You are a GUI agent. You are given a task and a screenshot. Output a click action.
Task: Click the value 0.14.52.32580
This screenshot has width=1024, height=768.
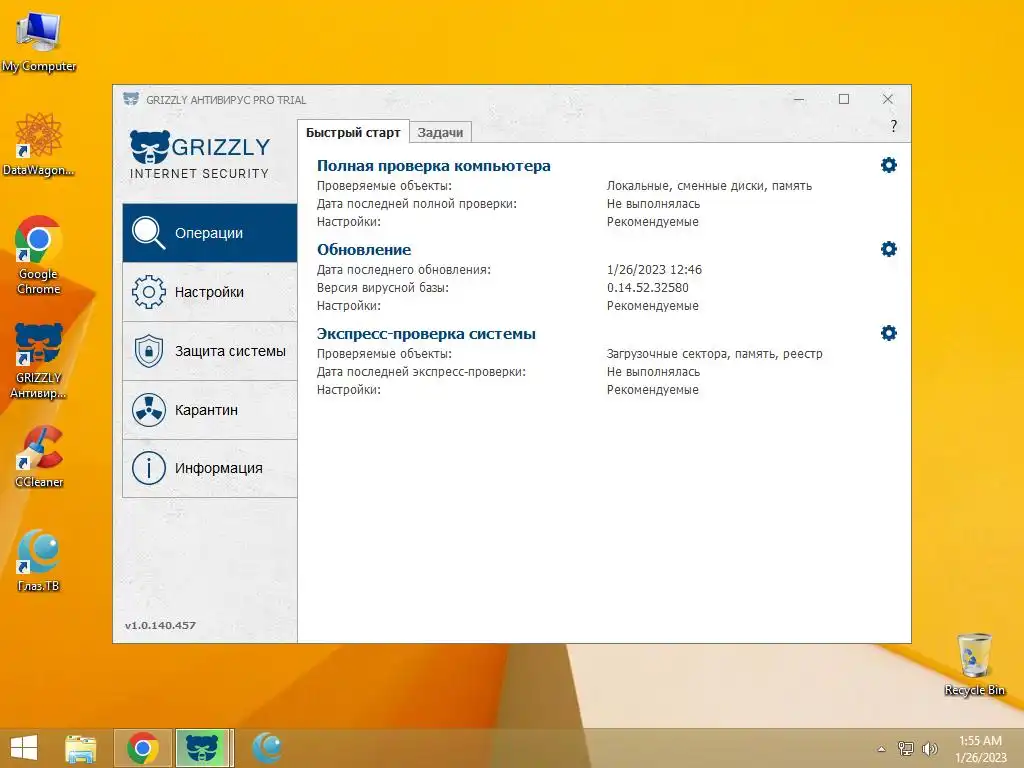click(647, 287)
